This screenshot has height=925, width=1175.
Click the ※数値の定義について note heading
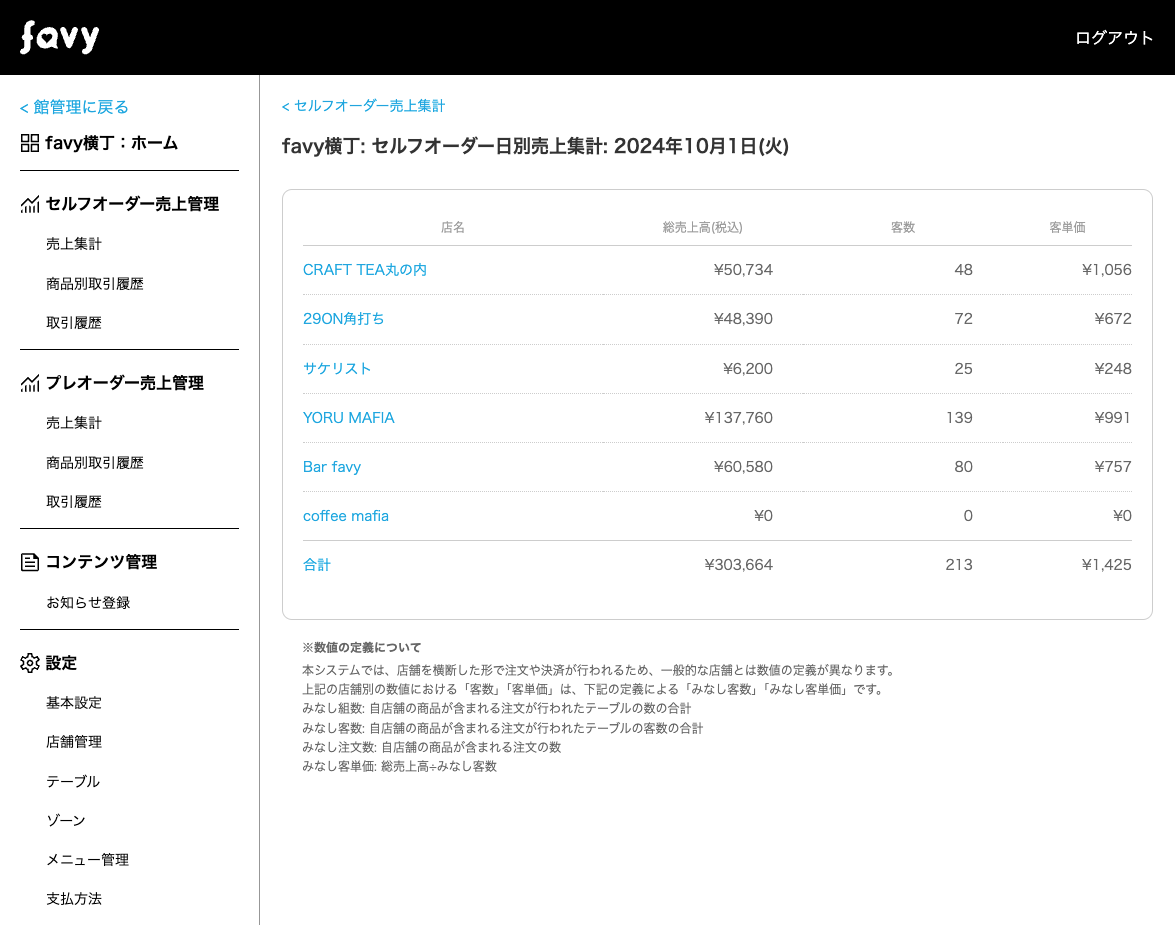point(362,647)
